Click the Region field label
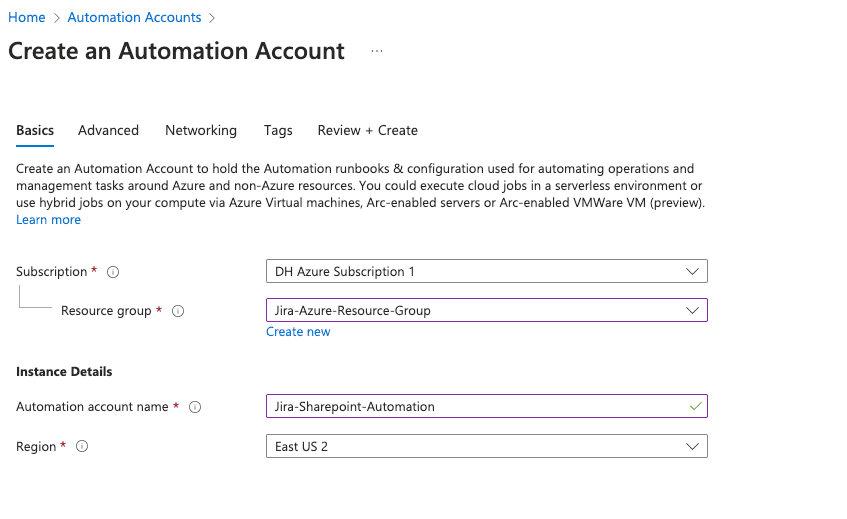The width and height of the screenshot is (847, 519). coord(36,447)
